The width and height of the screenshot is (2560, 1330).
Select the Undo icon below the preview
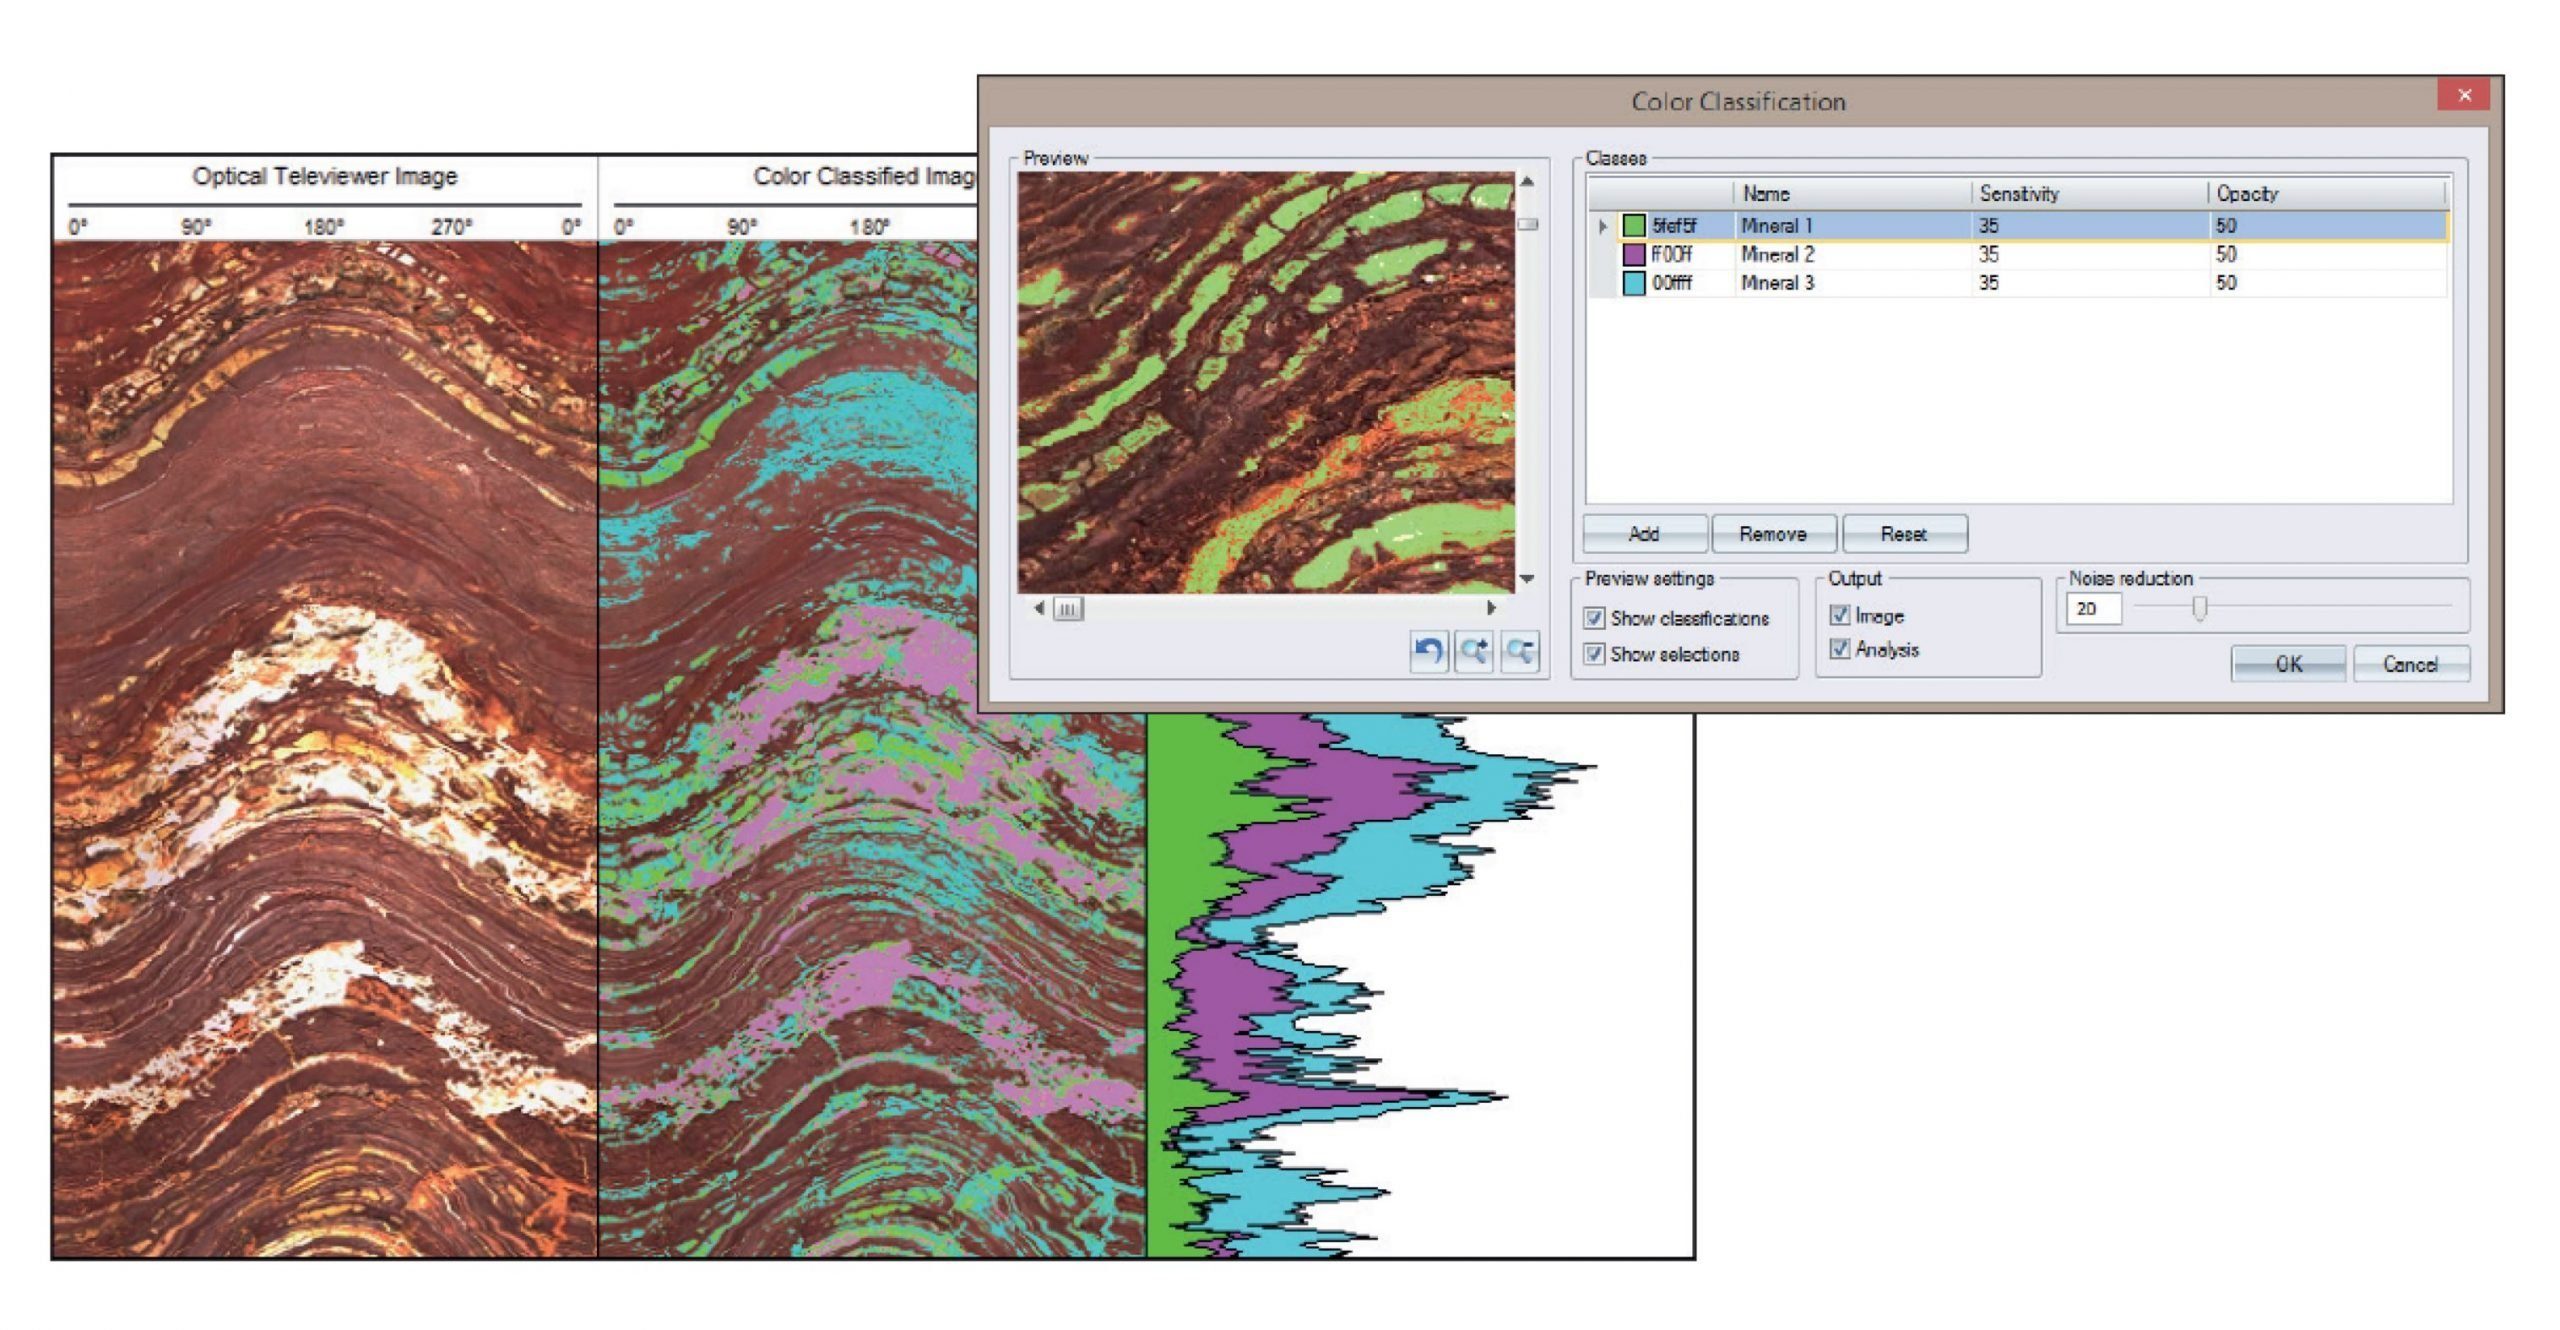[x=1429, y=651]
